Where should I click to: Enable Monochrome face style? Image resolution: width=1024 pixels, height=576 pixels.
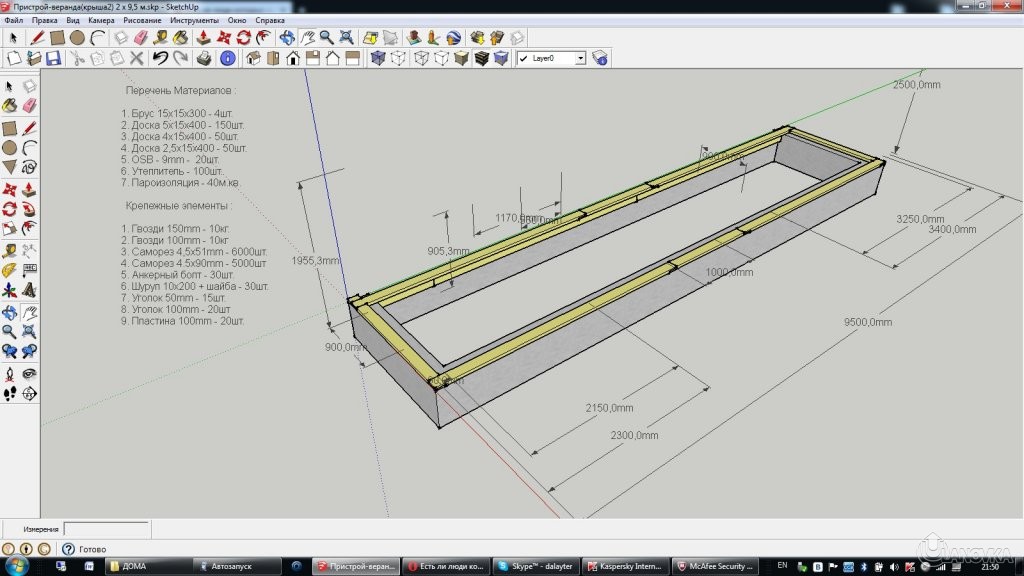[x=503, y=59]
